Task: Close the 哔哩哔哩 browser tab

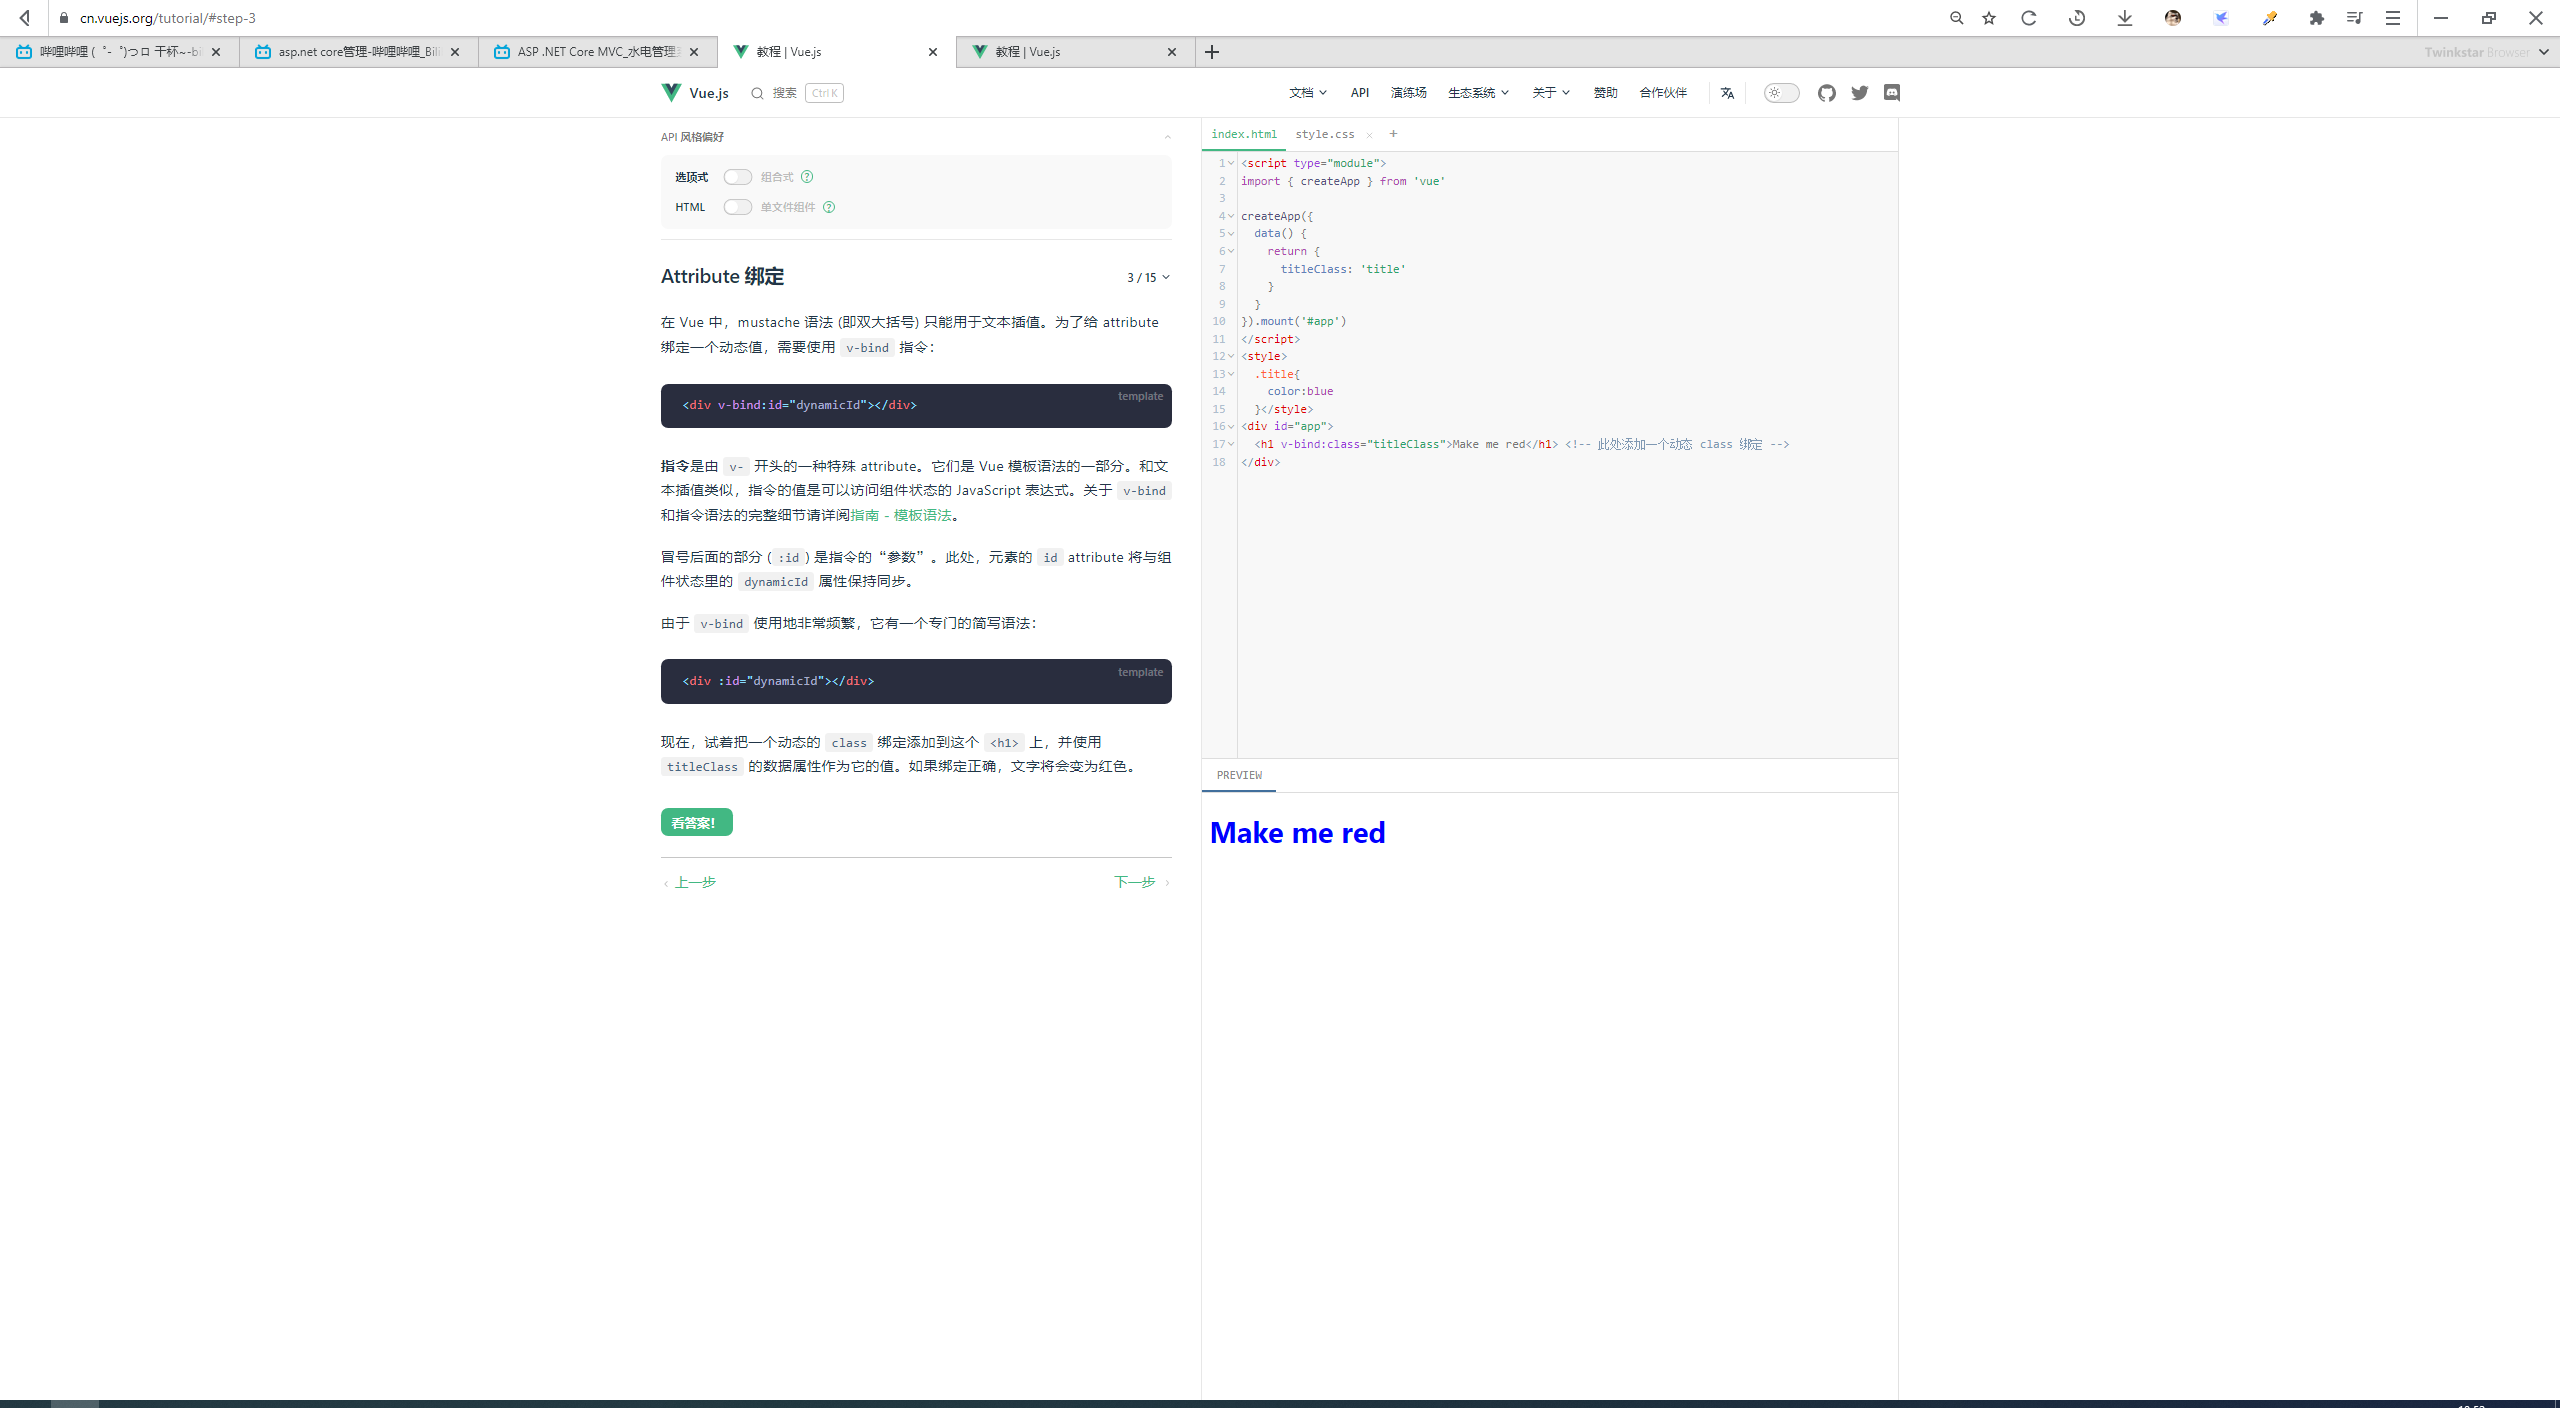Action: 216,52
